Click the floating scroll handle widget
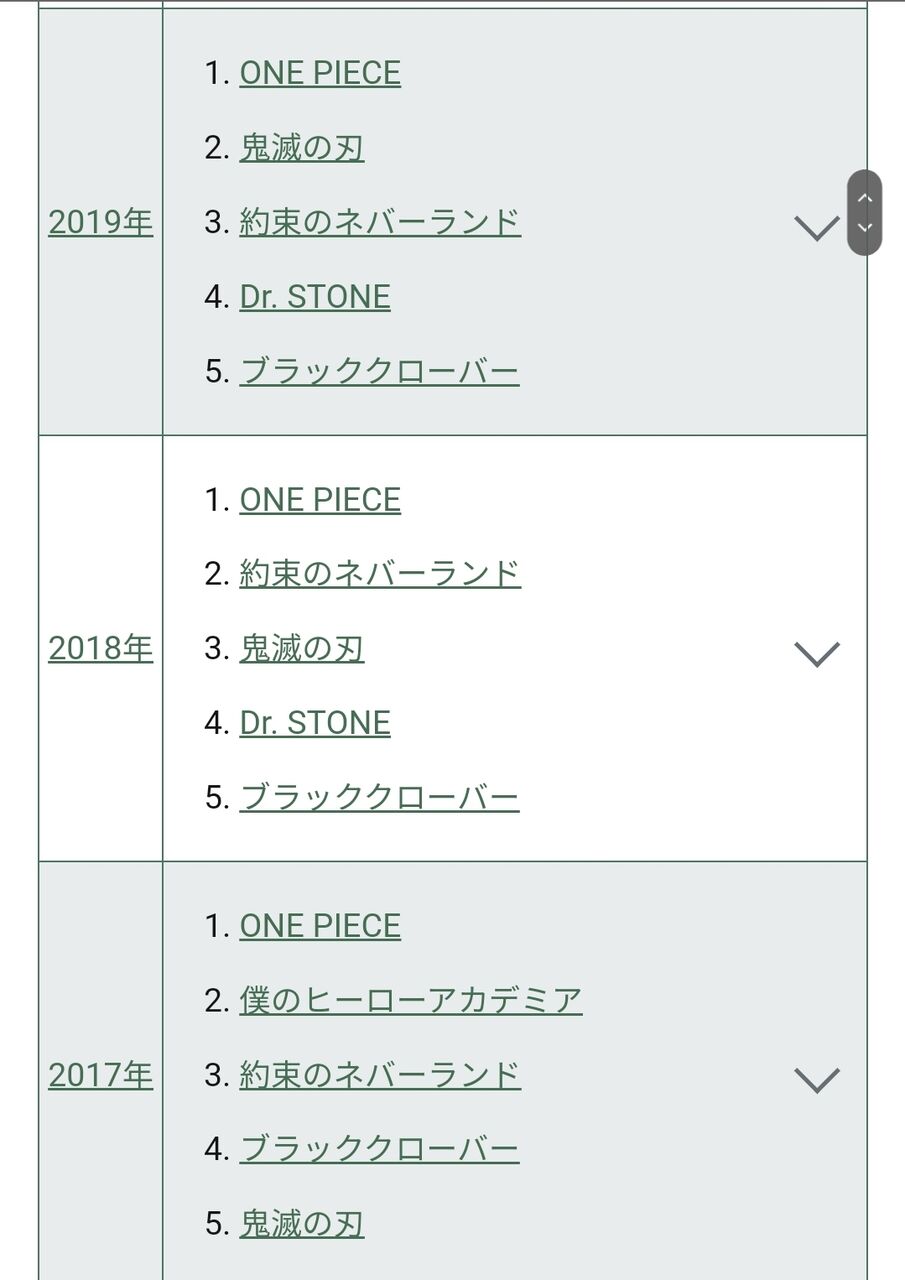905x1280 pixels. coord(865,213)
